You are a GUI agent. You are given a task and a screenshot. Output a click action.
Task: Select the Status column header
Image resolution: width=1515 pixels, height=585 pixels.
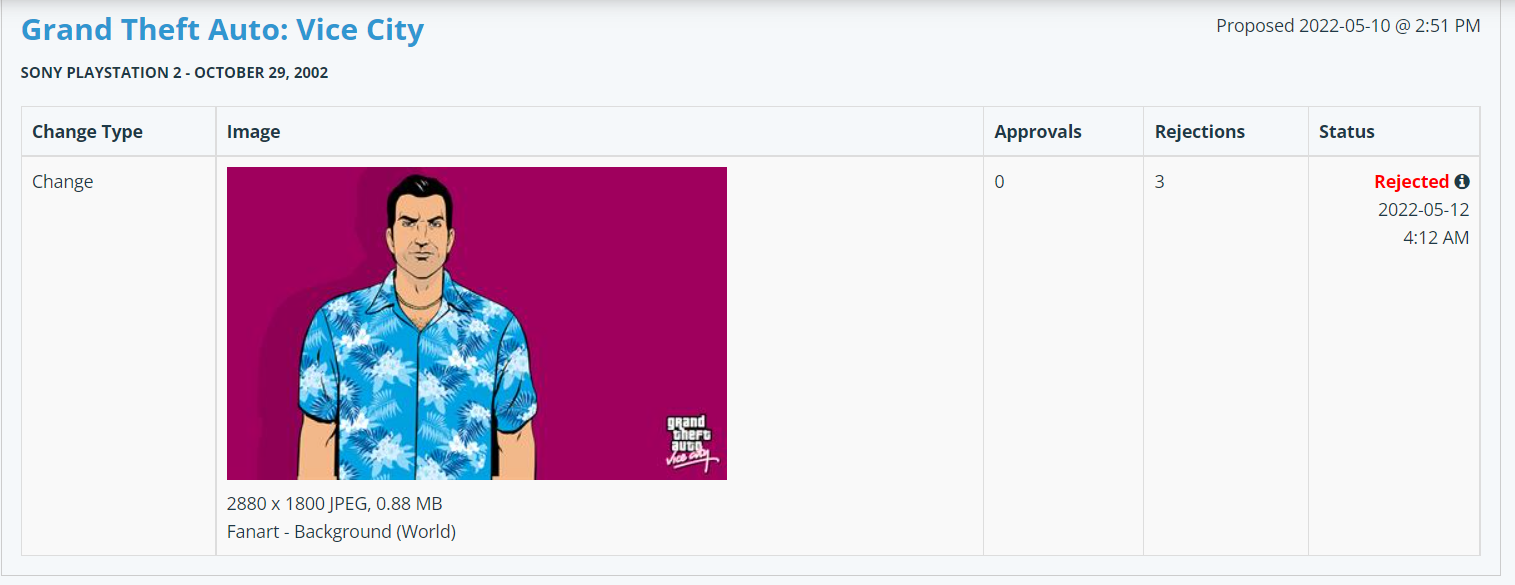(1347, 131)
